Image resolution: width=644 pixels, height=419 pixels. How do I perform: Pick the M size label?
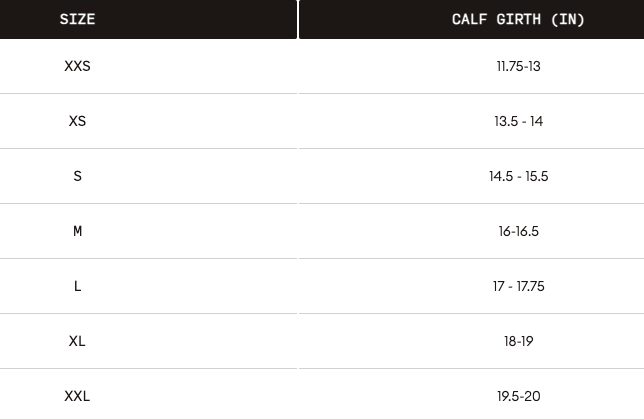pyautogui.click(x=77, y=231)
